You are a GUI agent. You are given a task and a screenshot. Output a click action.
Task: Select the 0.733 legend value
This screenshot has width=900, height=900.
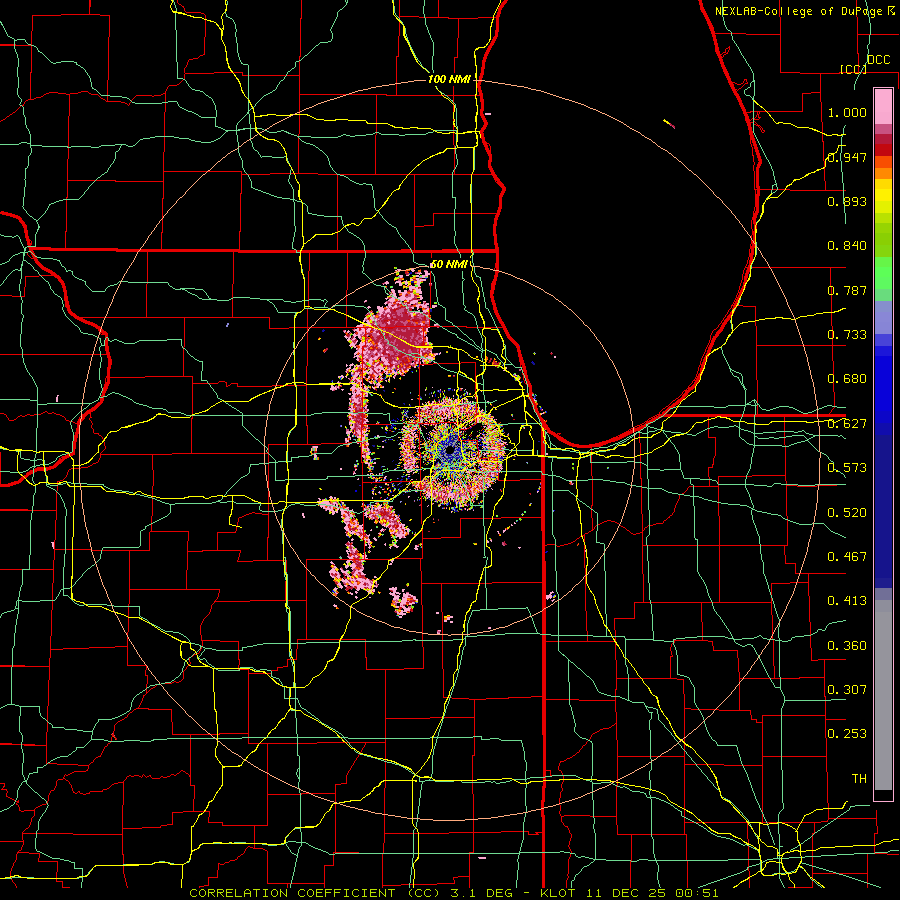coord(847,335)
